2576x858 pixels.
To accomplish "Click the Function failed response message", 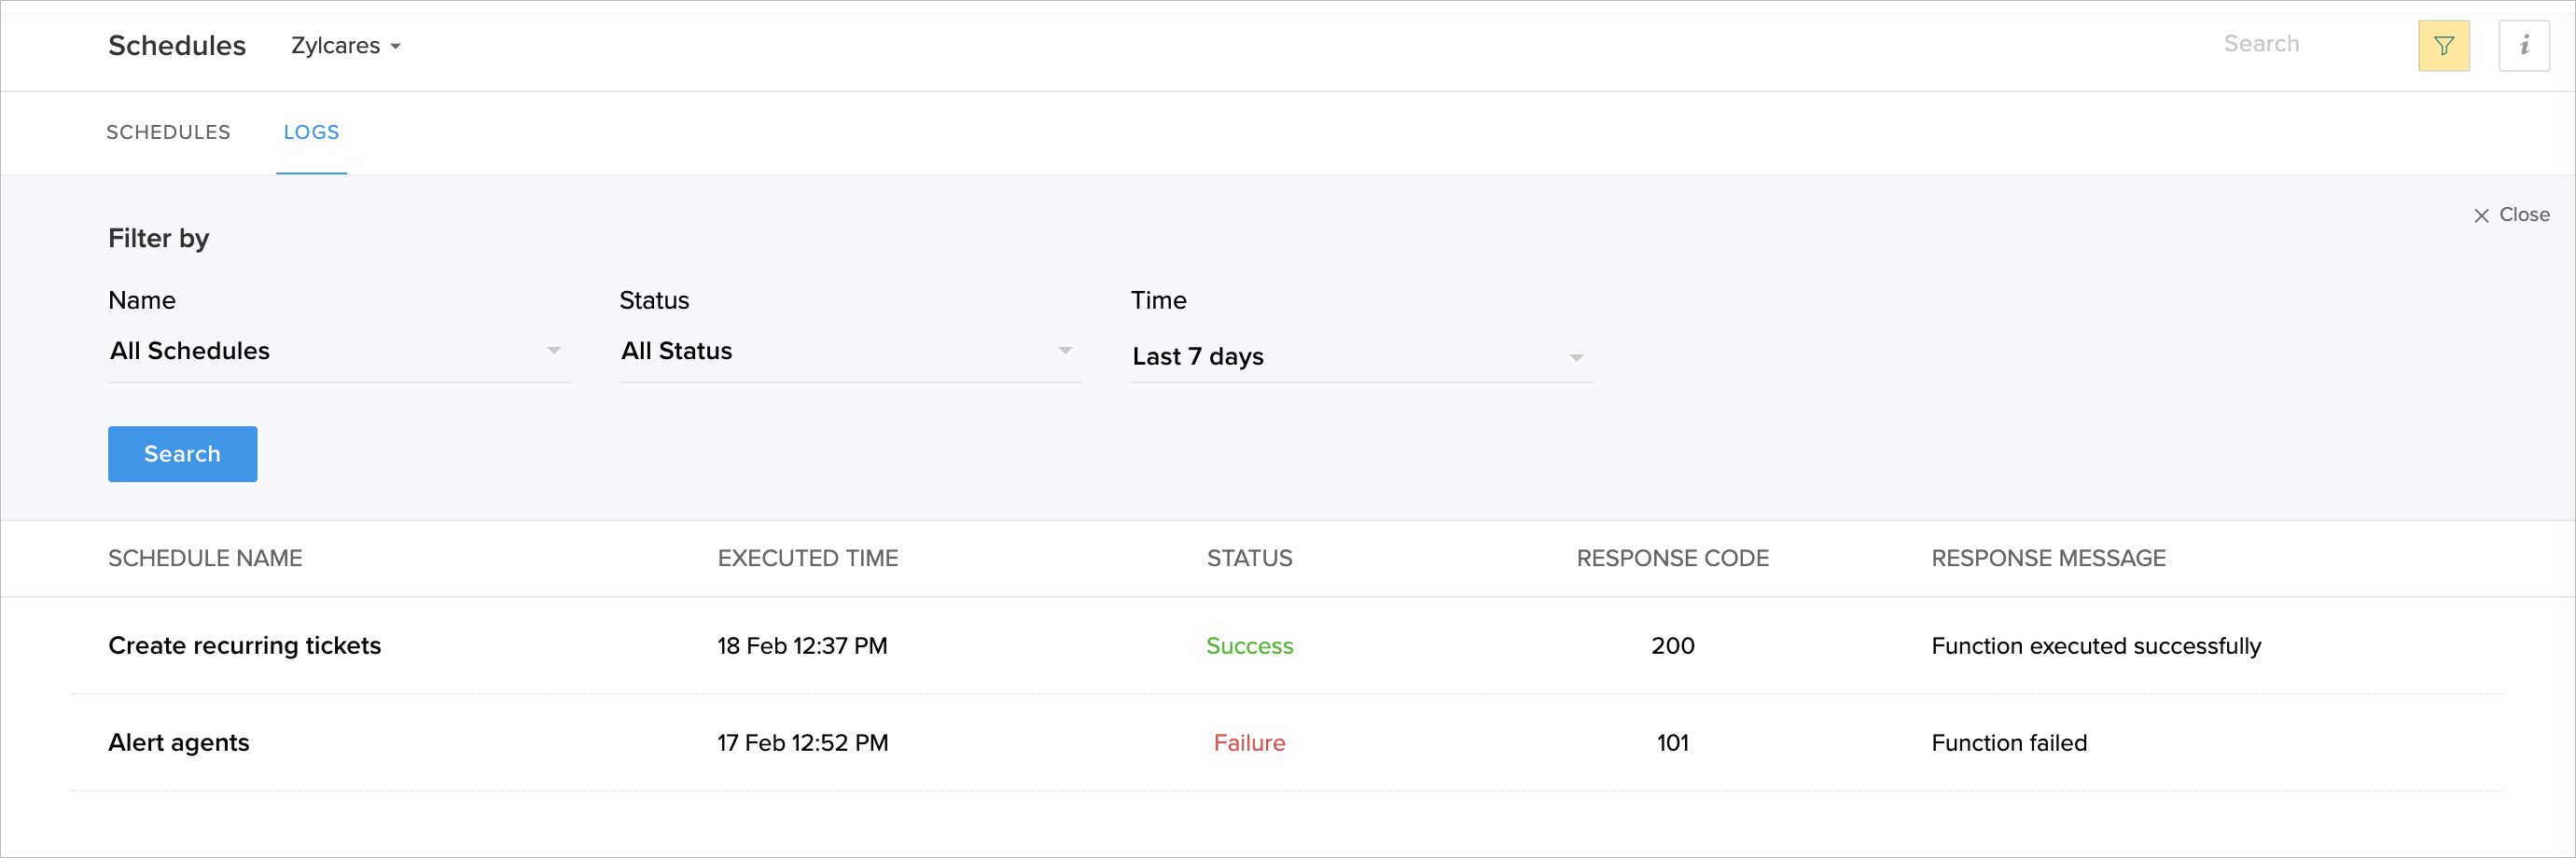I will [2008, 743].
